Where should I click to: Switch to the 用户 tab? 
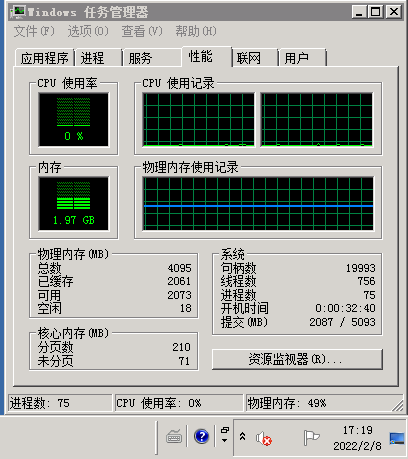(x=302, y=58)
